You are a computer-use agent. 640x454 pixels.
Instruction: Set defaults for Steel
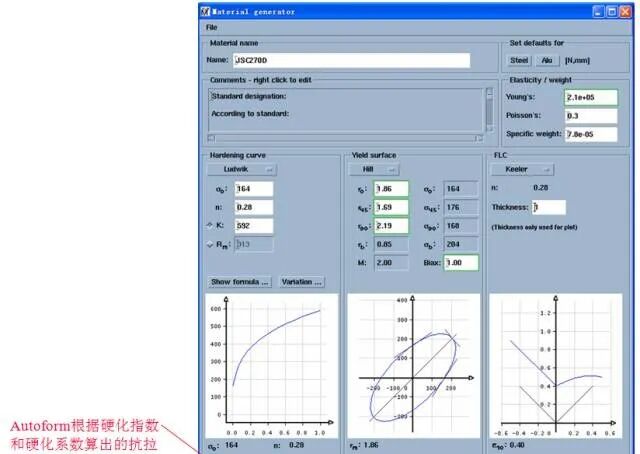[x=519, y=60]
